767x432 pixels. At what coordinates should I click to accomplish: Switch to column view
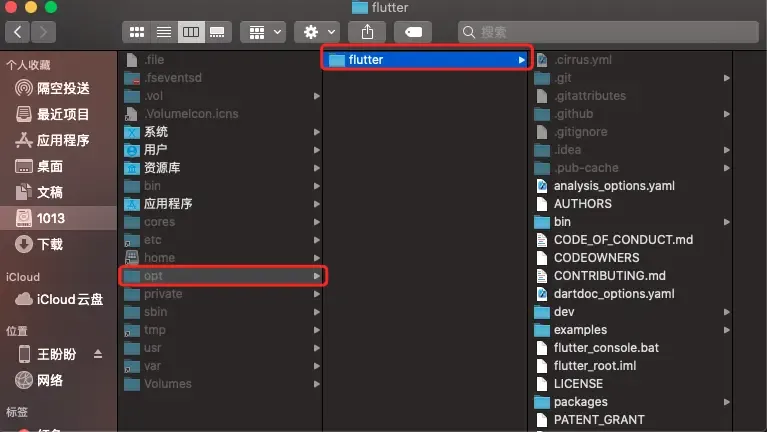click(x=191, y=32)
